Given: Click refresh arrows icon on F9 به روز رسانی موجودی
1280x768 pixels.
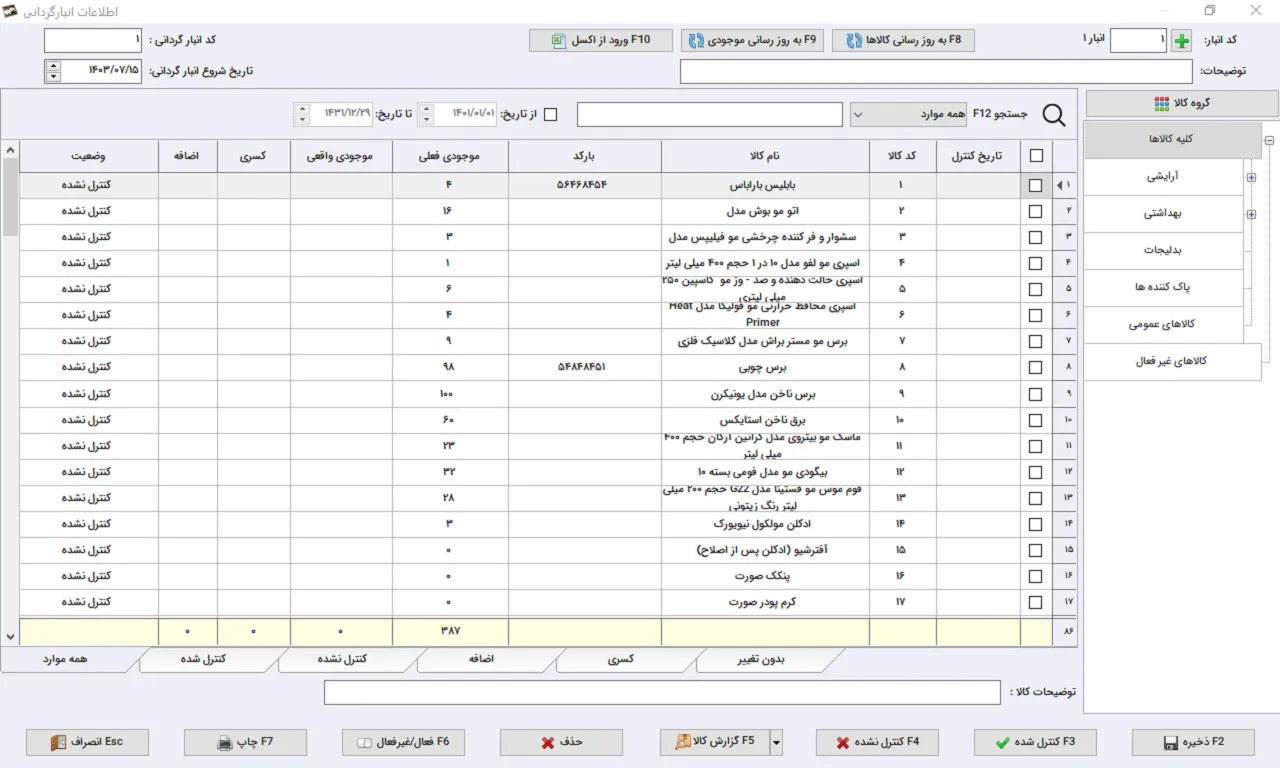Looking at the screenshot, I should [696, 41].
